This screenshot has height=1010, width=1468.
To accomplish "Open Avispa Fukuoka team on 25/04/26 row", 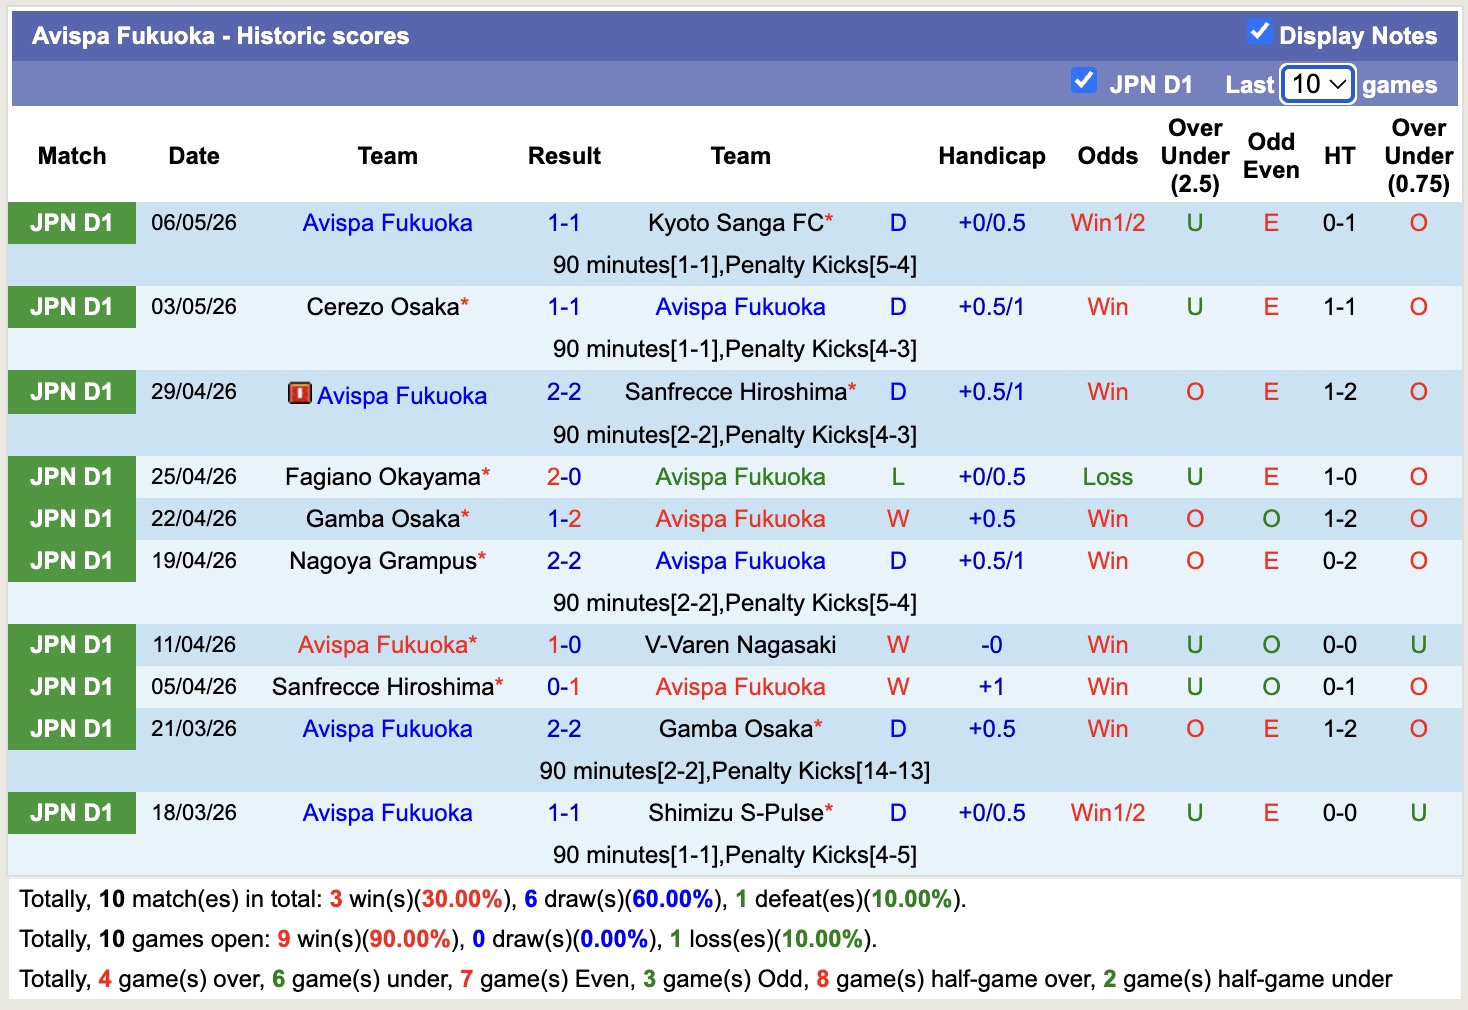I will tap(740, 477).
